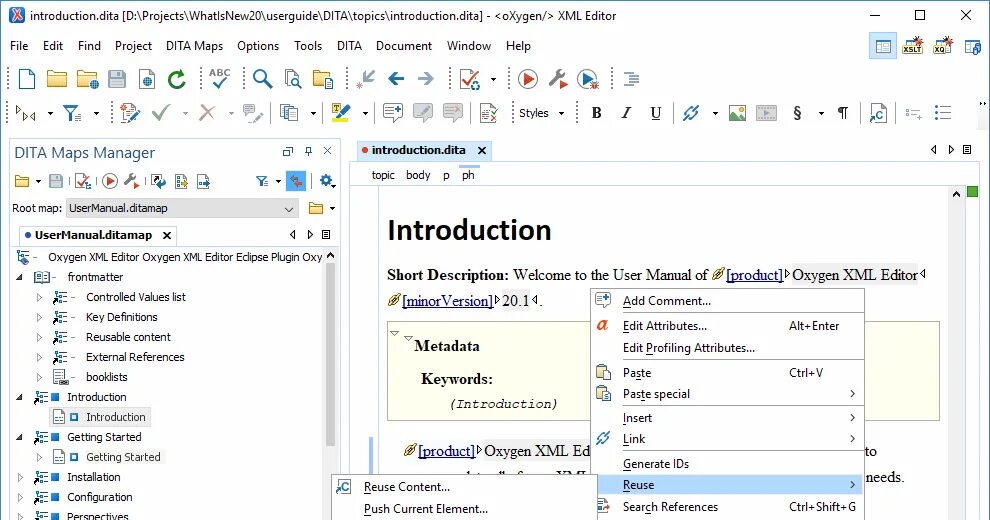This screenshot has width=990, height=520.
Task: Open XSLT debugger perspective icon
Action: pyautogui.click(x=912, y=46)
